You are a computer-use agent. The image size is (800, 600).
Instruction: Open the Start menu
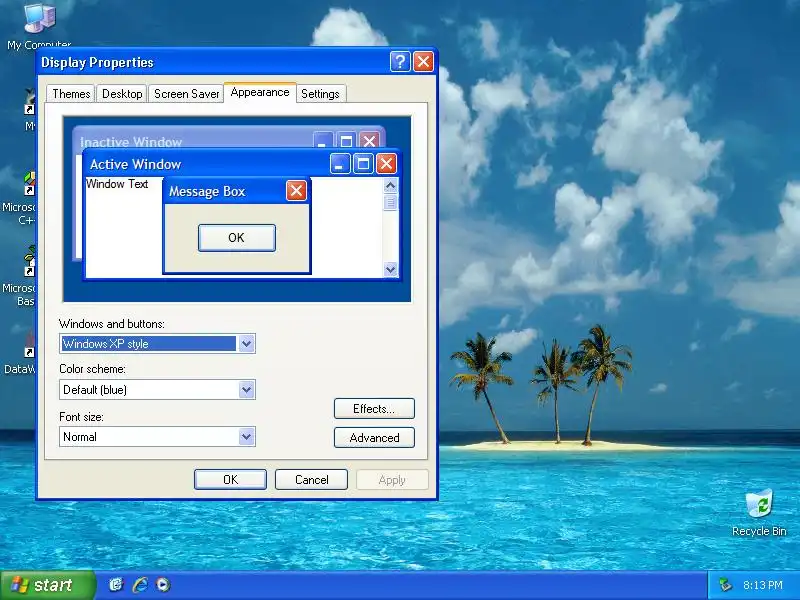click(x=47, y=585)
